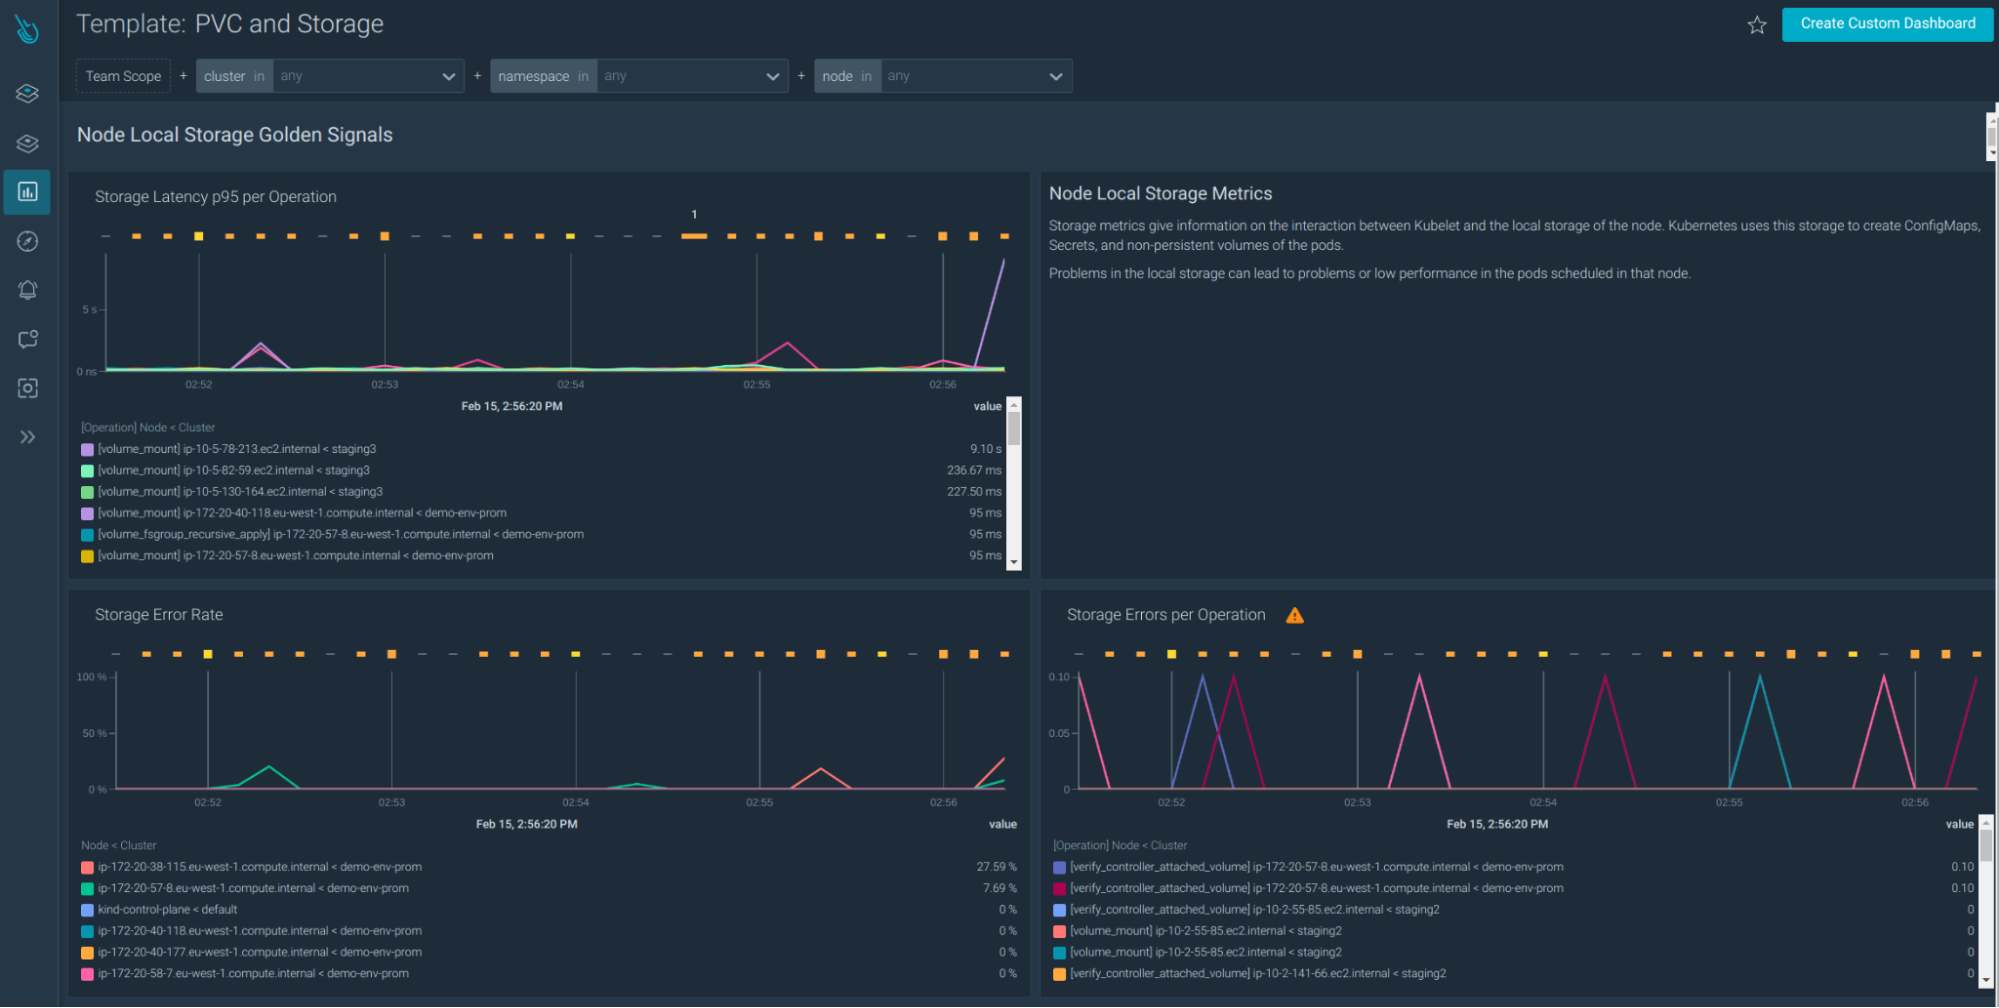The image size is (1999, 1008).
Task: Select the Team Scope control
Action: 122,75
